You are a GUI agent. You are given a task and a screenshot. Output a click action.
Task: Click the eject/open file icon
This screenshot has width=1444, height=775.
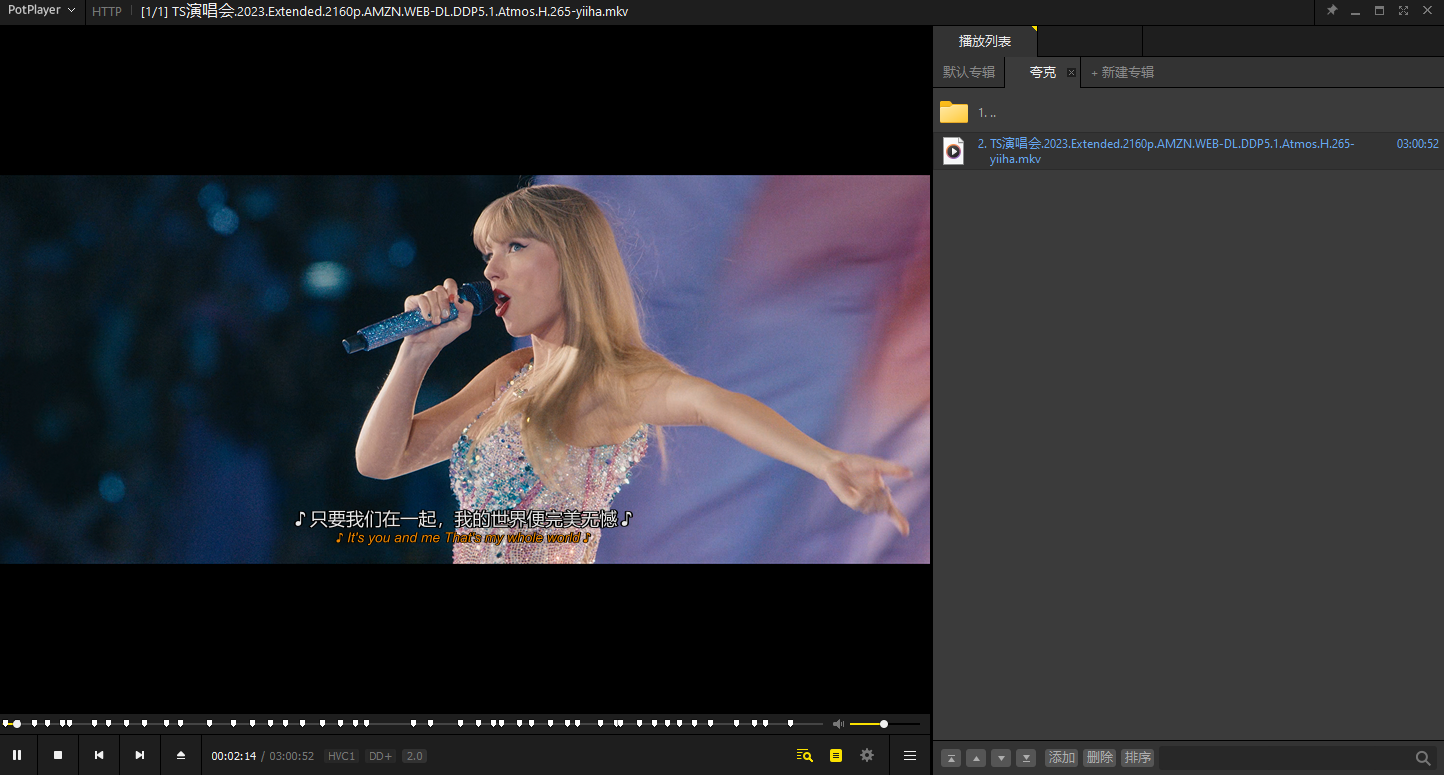tap(181, 755)
